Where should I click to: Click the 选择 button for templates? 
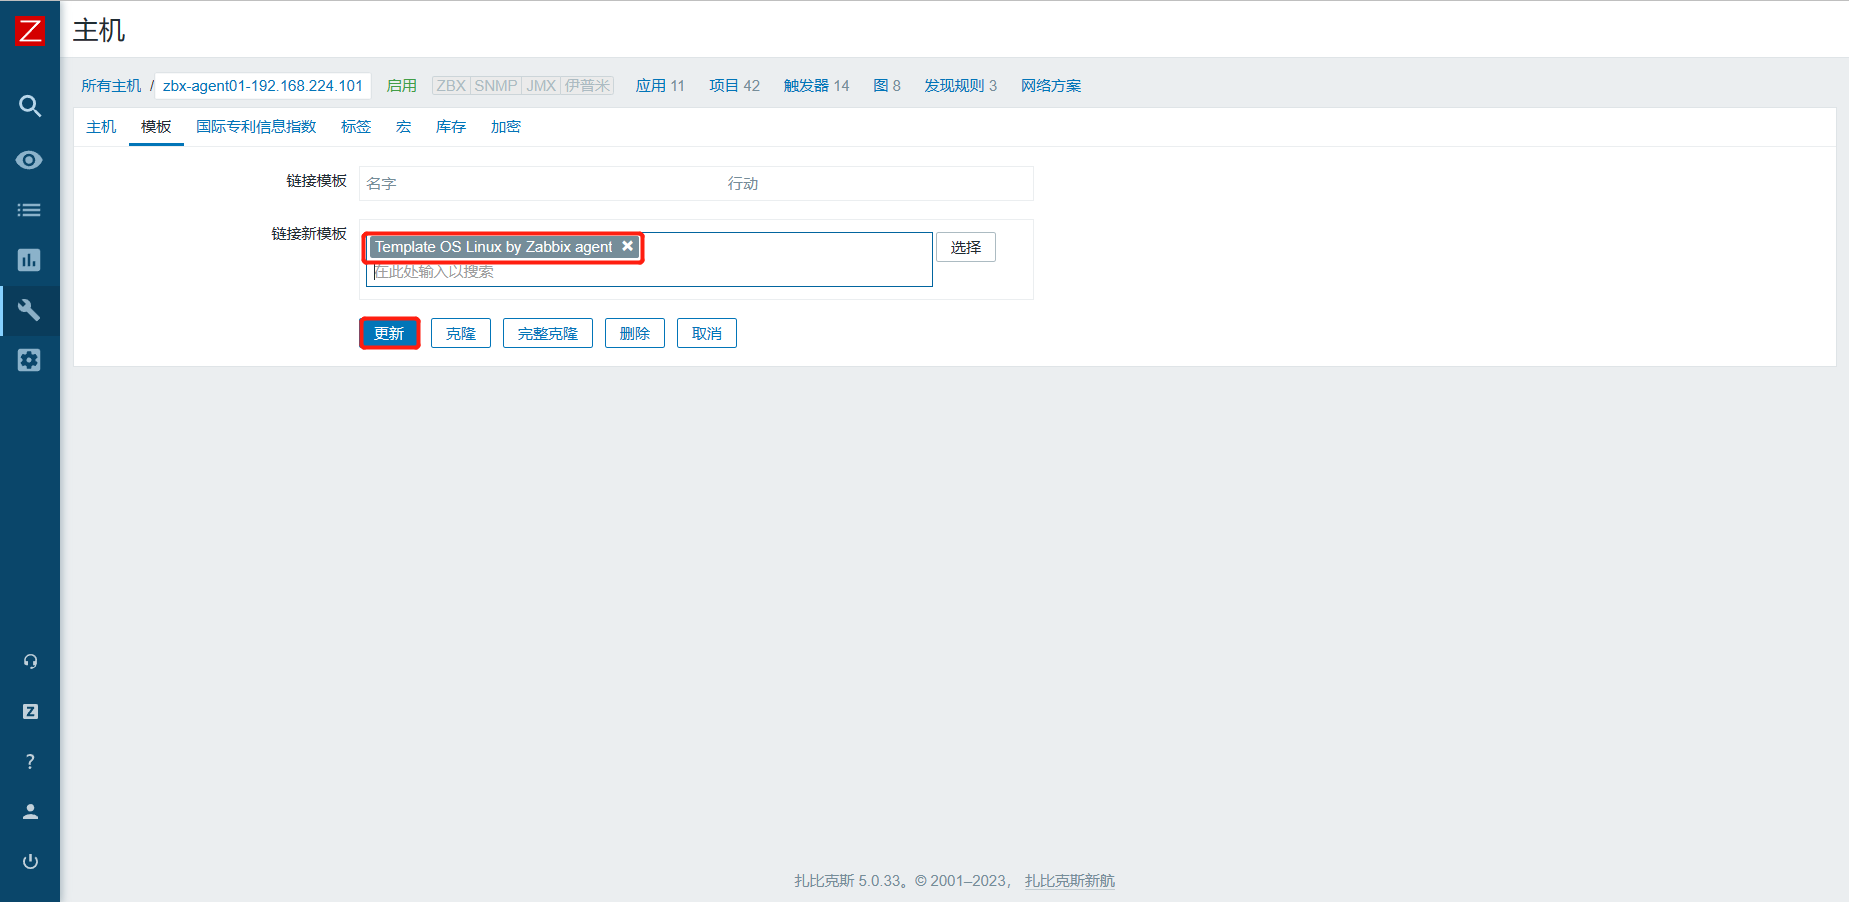point(966,247)
